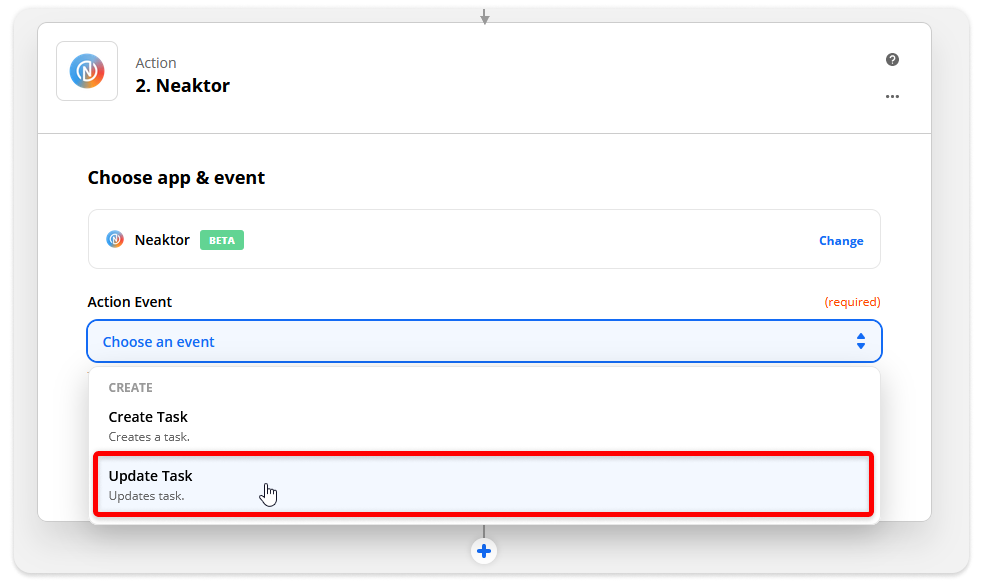
Task: Open the help question mark icon
Action: [892, 59]
